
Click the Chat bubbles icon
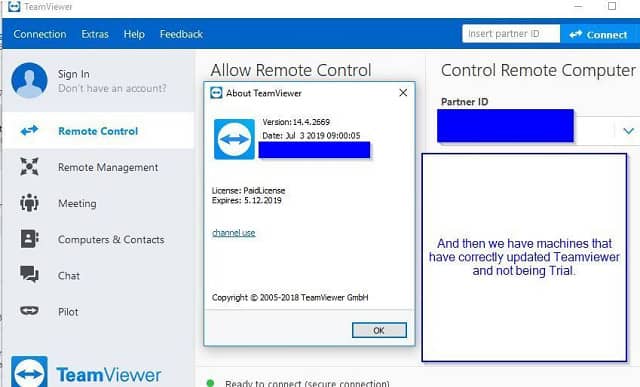coord(29,274)
